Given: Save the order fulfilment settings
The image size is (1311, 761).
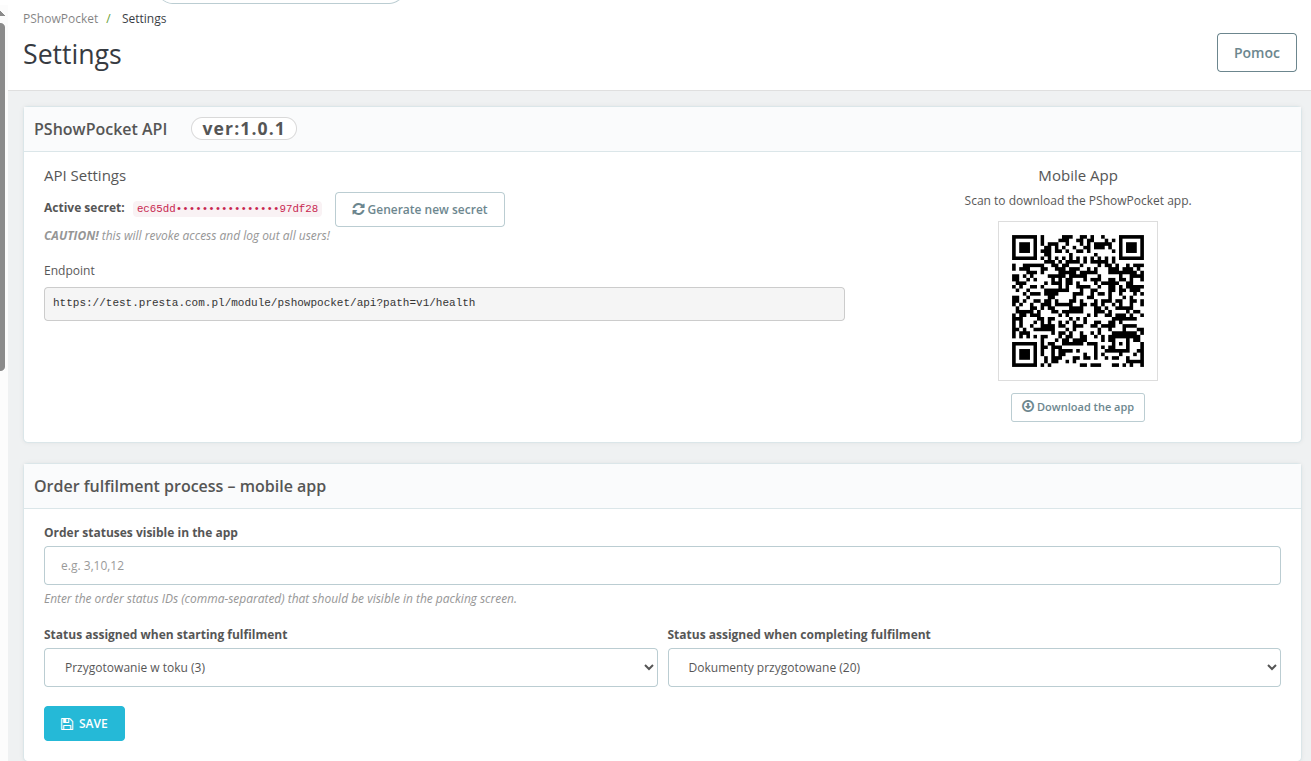Looking at the screenshot, I should point(84,724).
